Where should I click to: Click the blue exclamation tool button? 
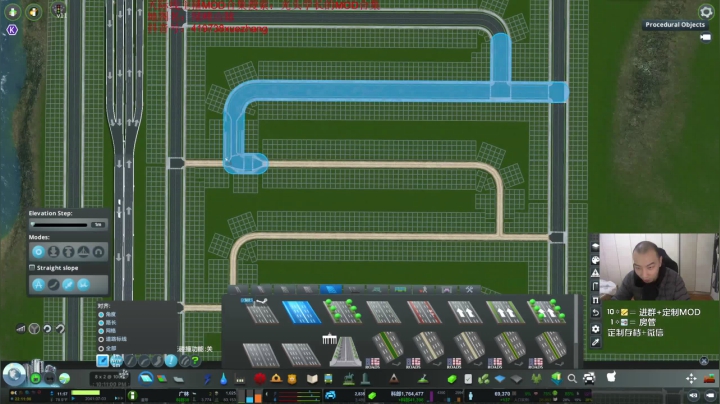(171, 361)
